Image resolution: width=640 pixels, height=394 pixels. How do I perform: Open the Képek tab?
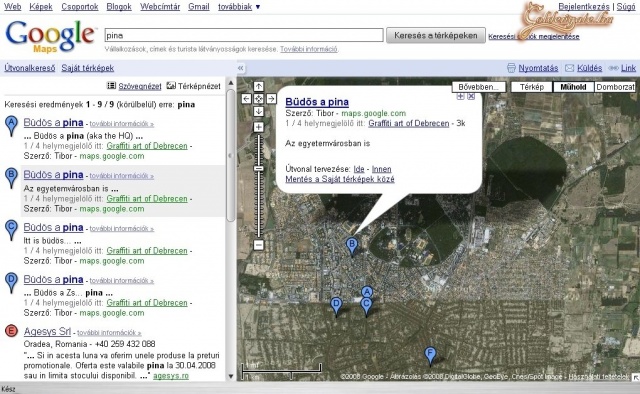pyautogui.click(x=41, y=7)
